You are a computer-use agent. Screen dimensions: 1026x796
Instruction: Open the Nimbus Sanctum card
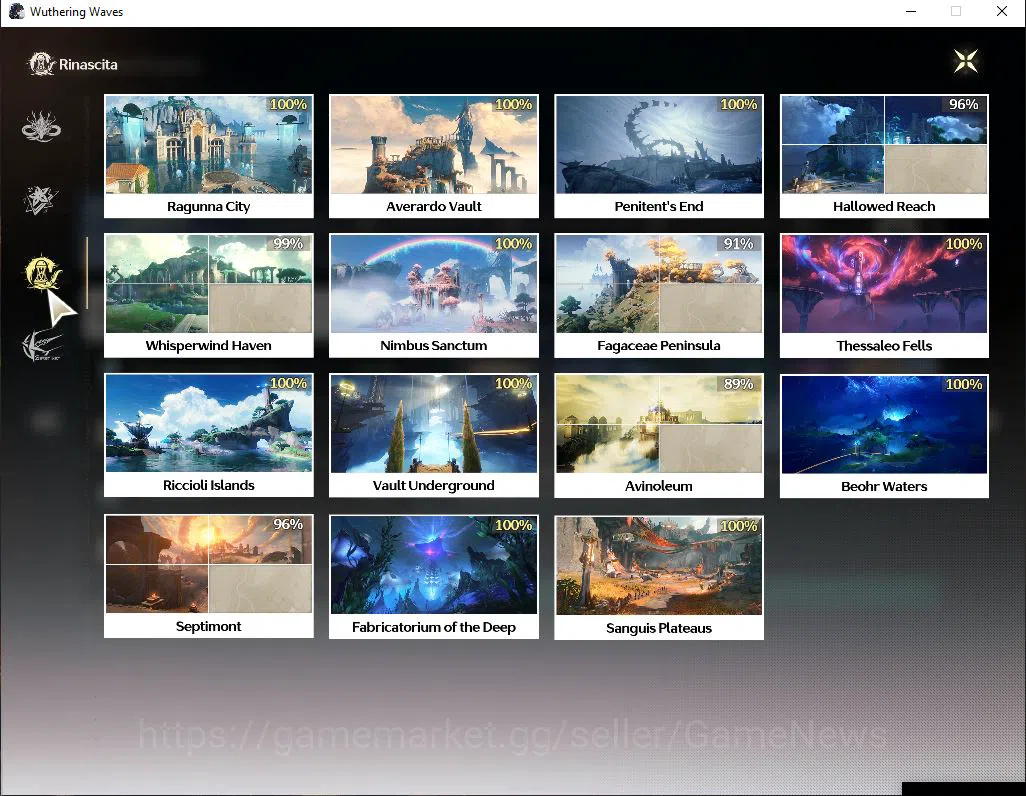(x=434, y=295)
